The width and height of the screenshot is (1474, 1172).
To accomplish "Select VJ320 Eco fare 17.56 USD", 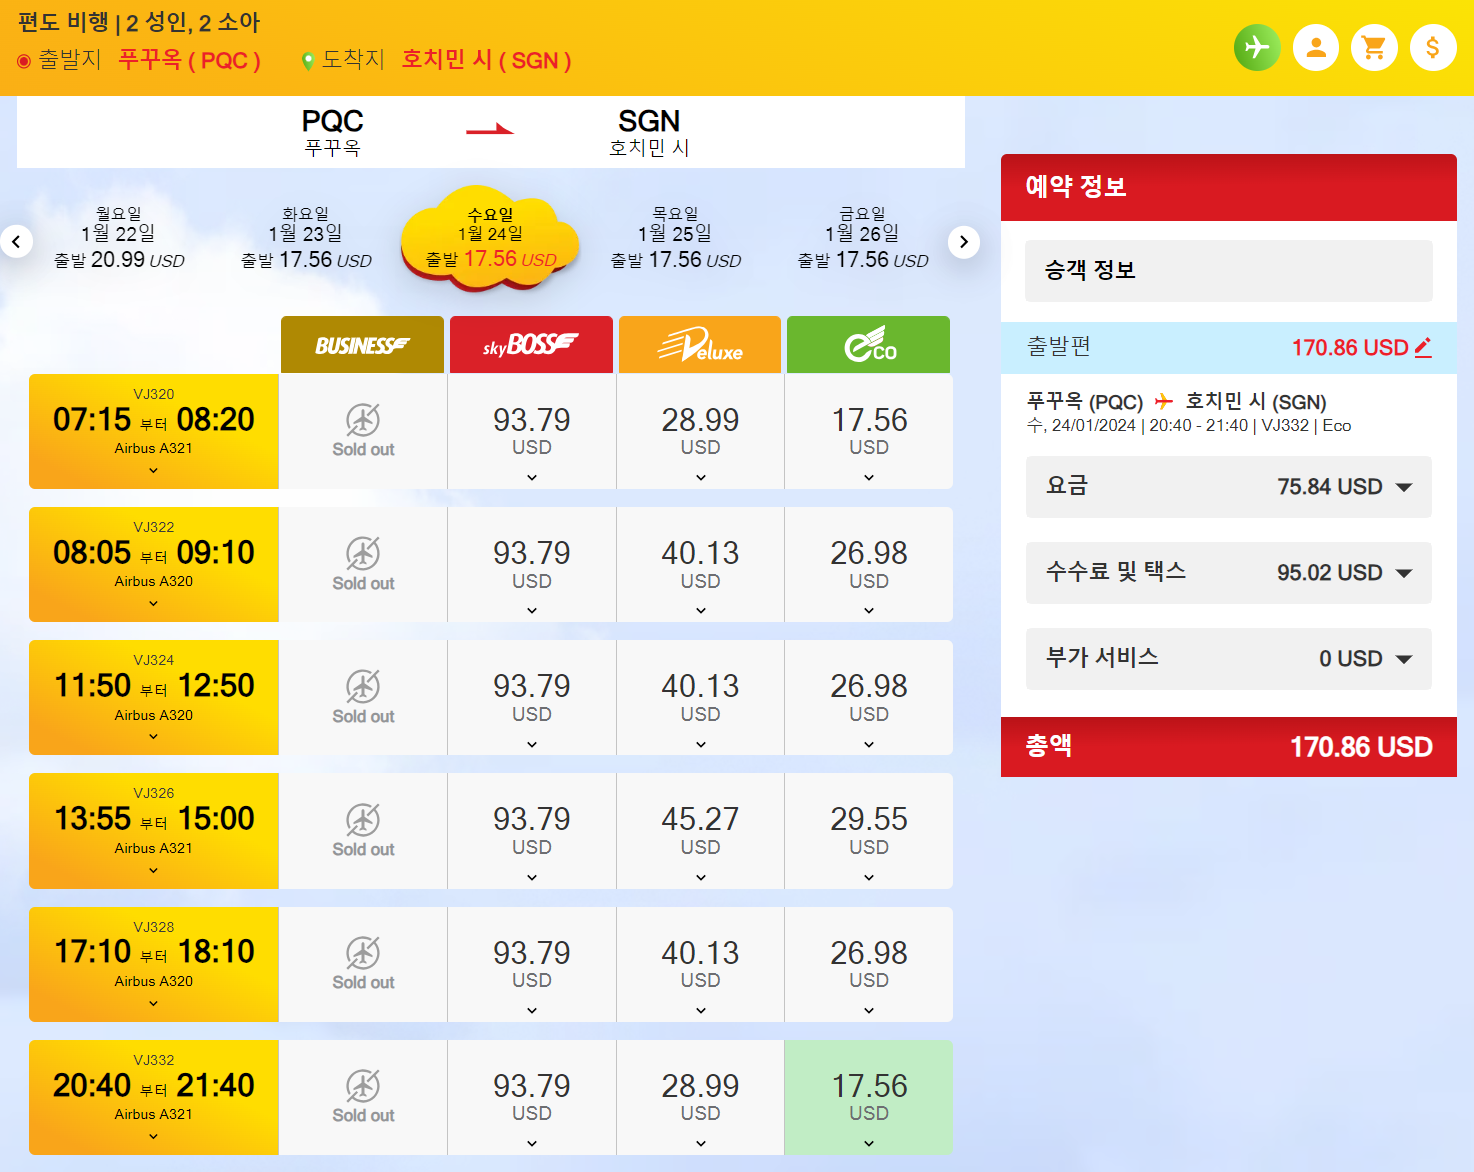I will coord(869,432).
